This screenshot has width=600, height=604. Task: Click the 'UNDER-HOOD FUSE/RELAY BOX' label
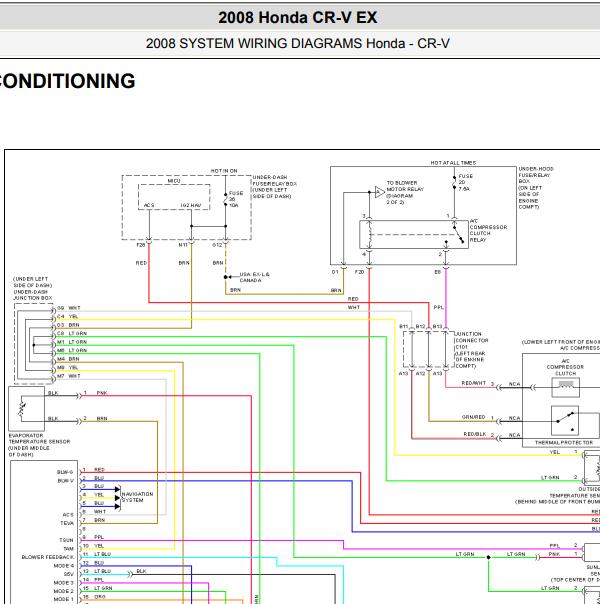pos(536,188)
